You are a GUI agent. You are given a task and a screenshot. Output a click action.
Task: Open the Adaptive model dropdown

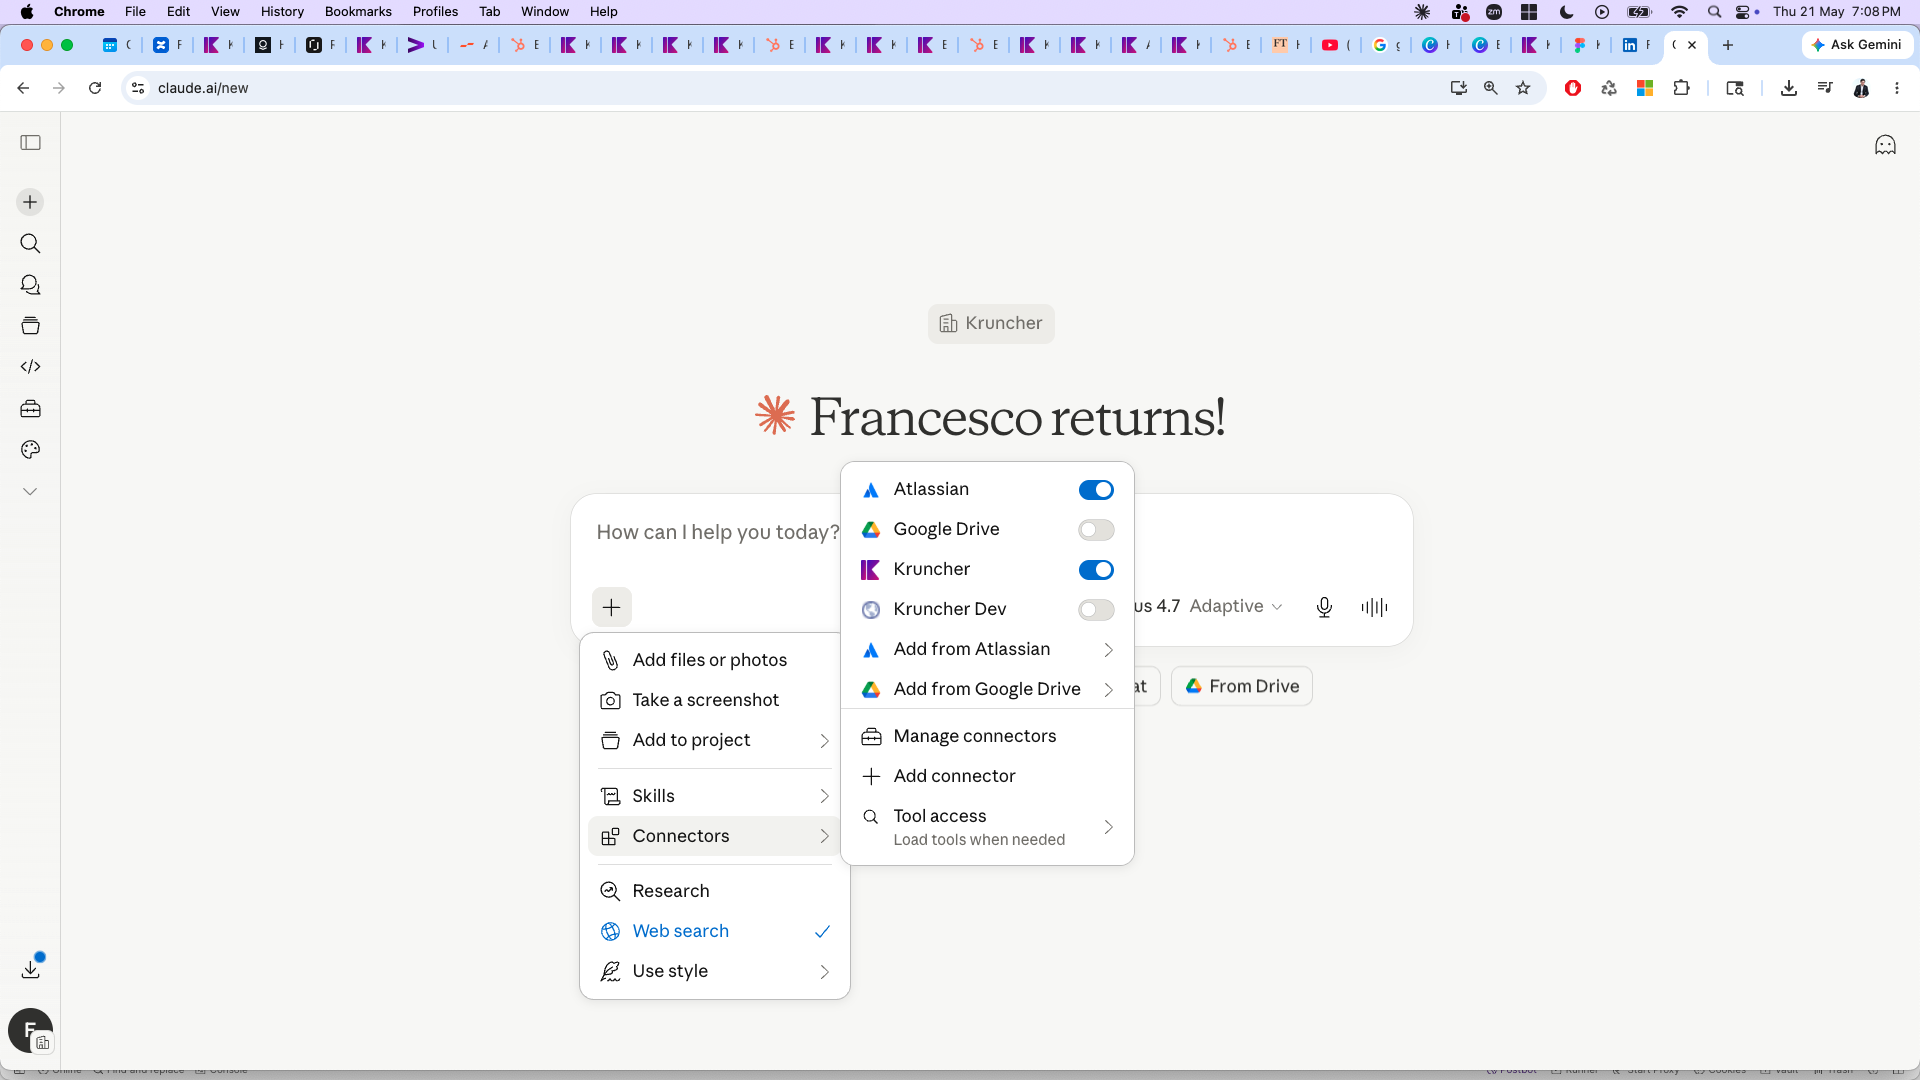(x=1235, y=607)
